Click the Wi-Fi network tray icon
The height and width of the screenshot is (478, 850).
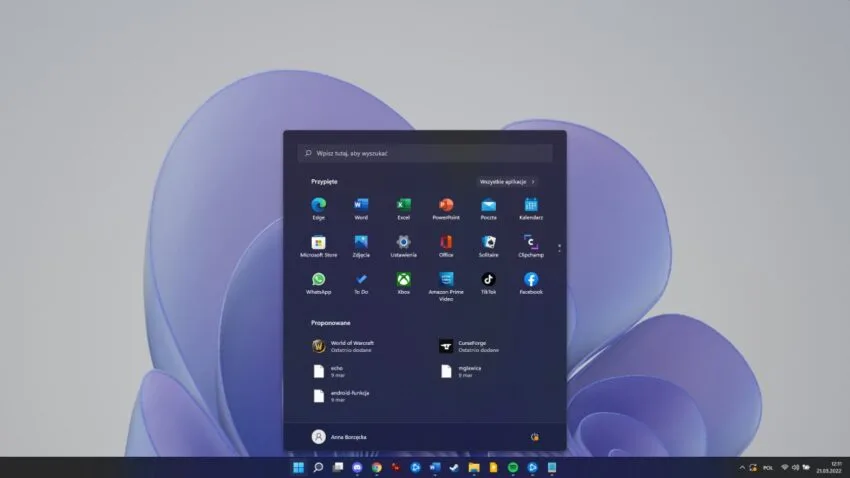(784, 467)
